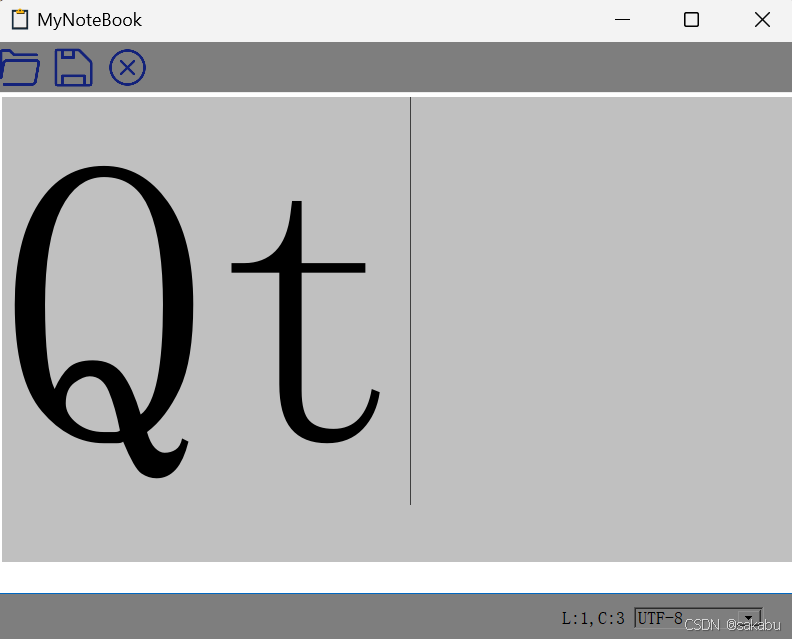792x639 pixels.
Task: Click the circled X close-file icon
Action: tap(127, 67)
